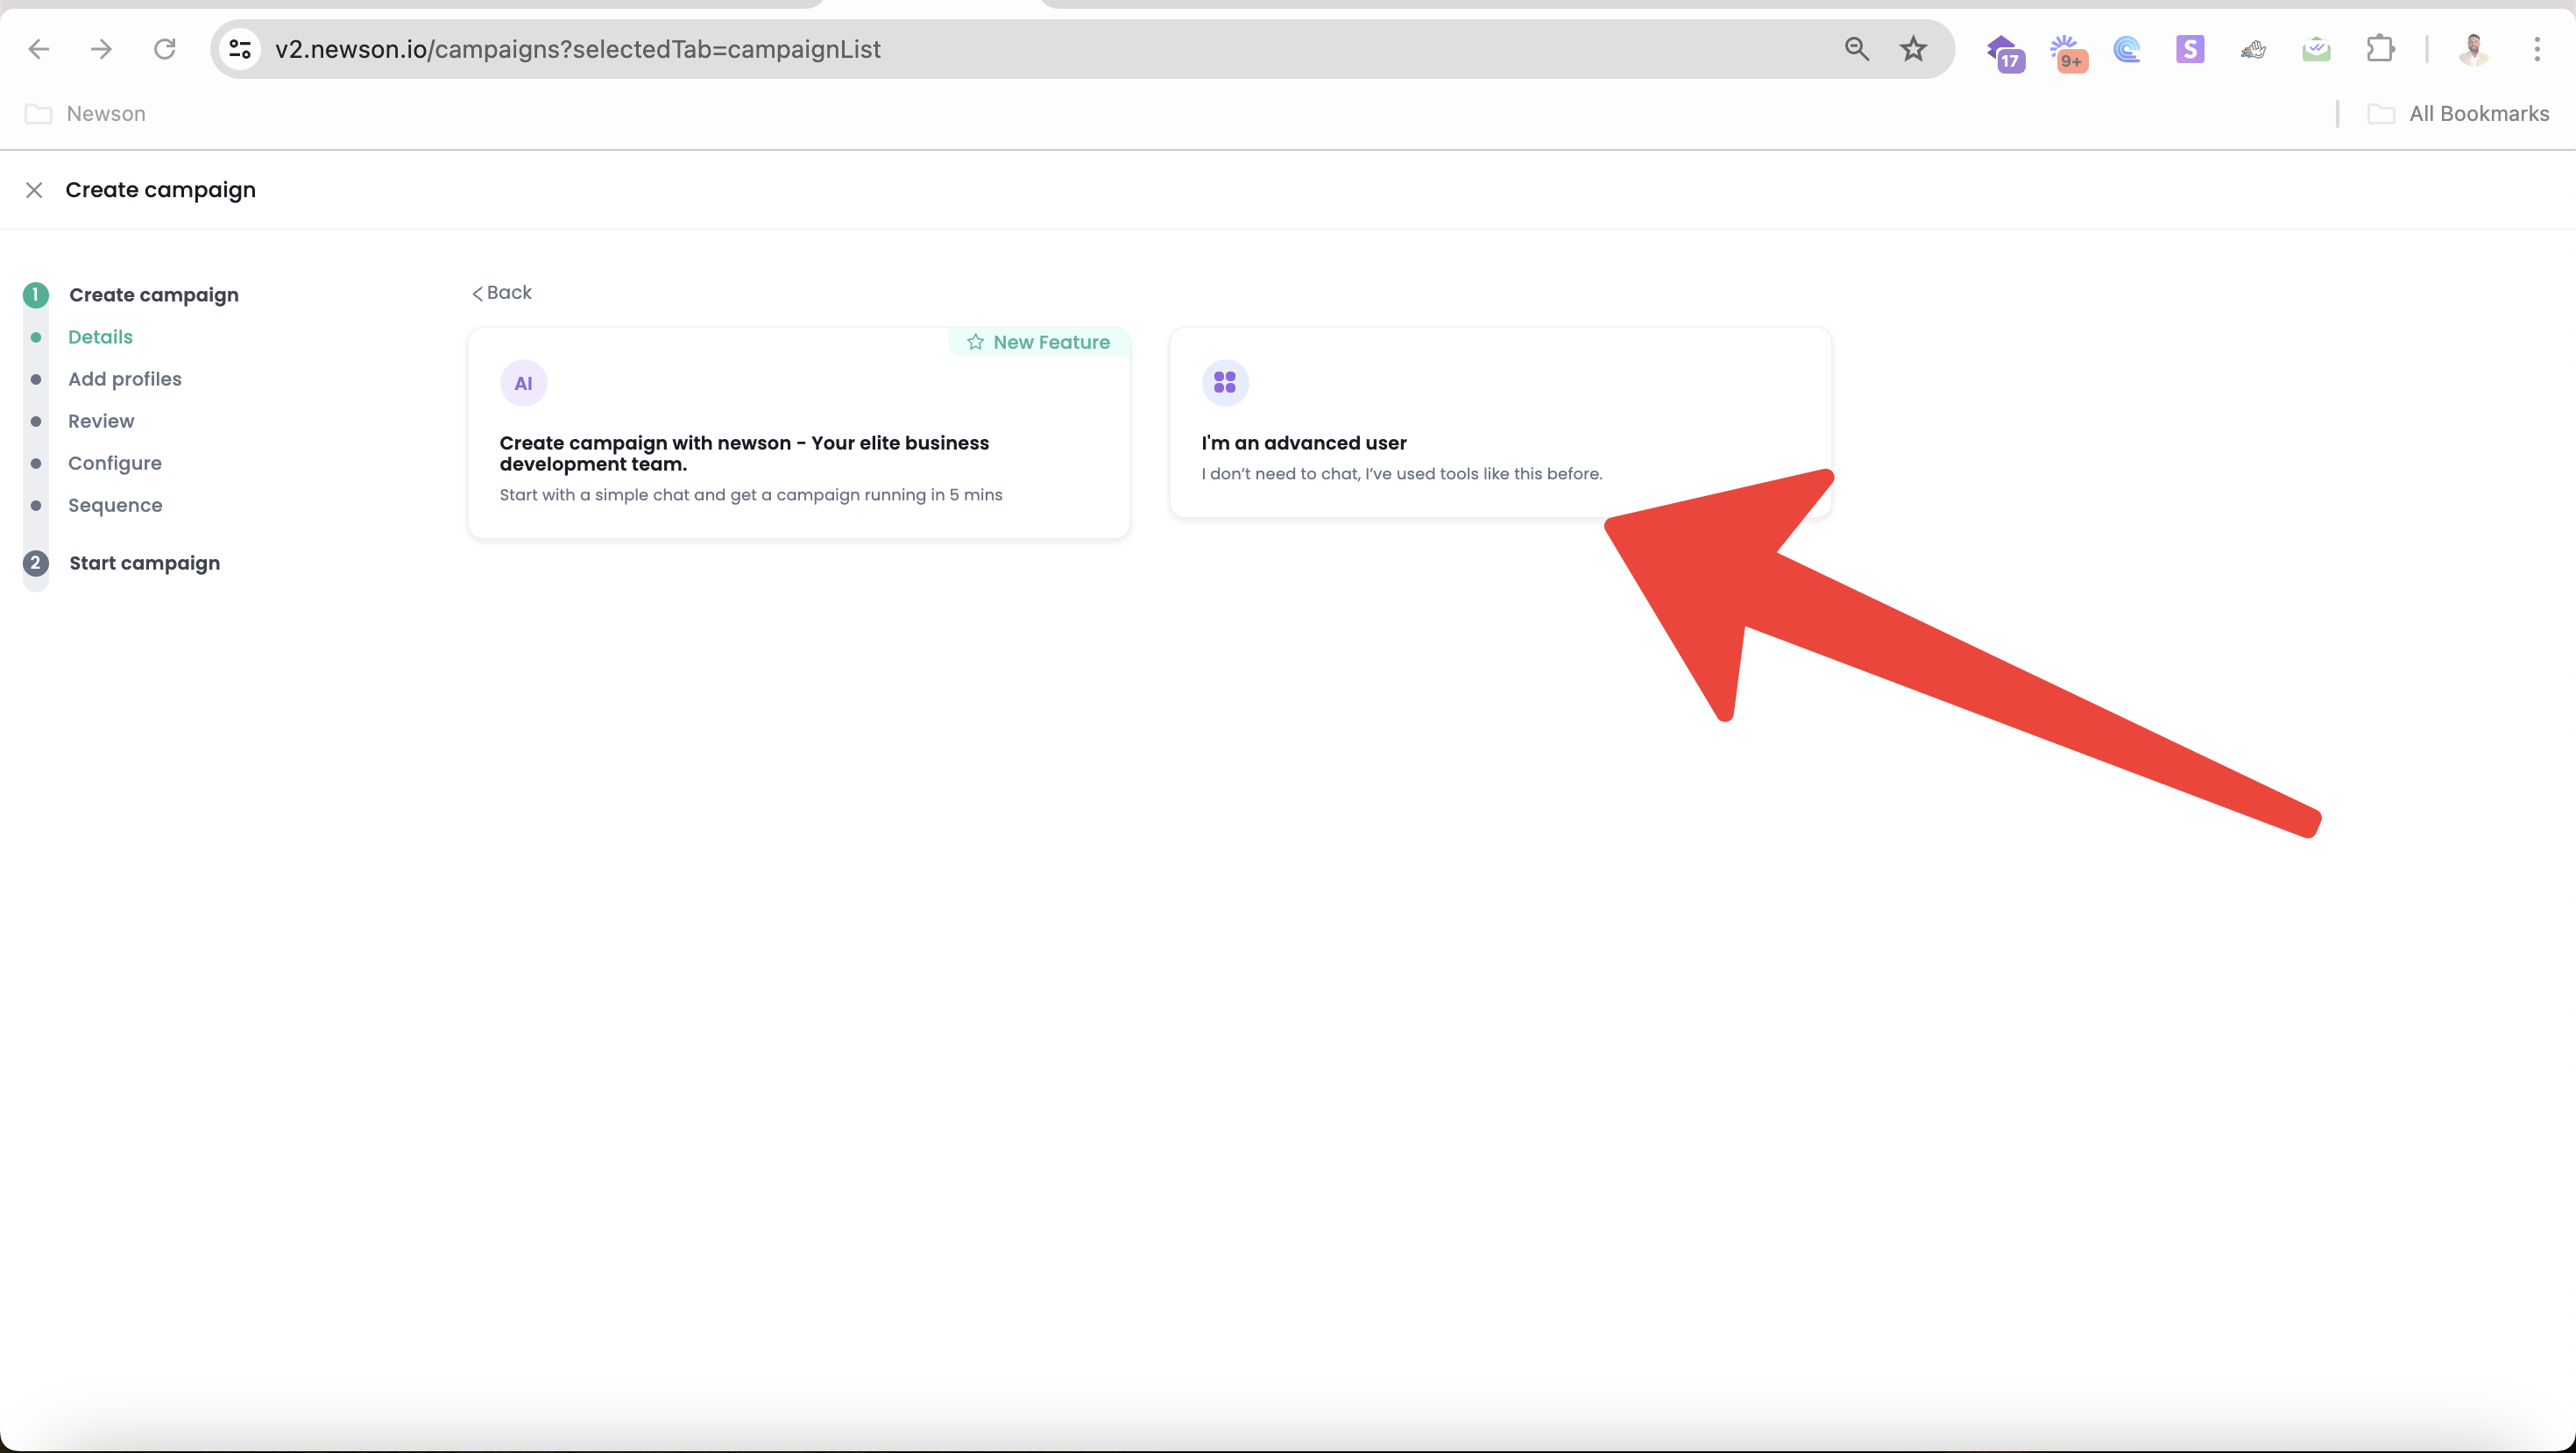
Task: Jump to the Review step
Action: [x=101, y=421]
